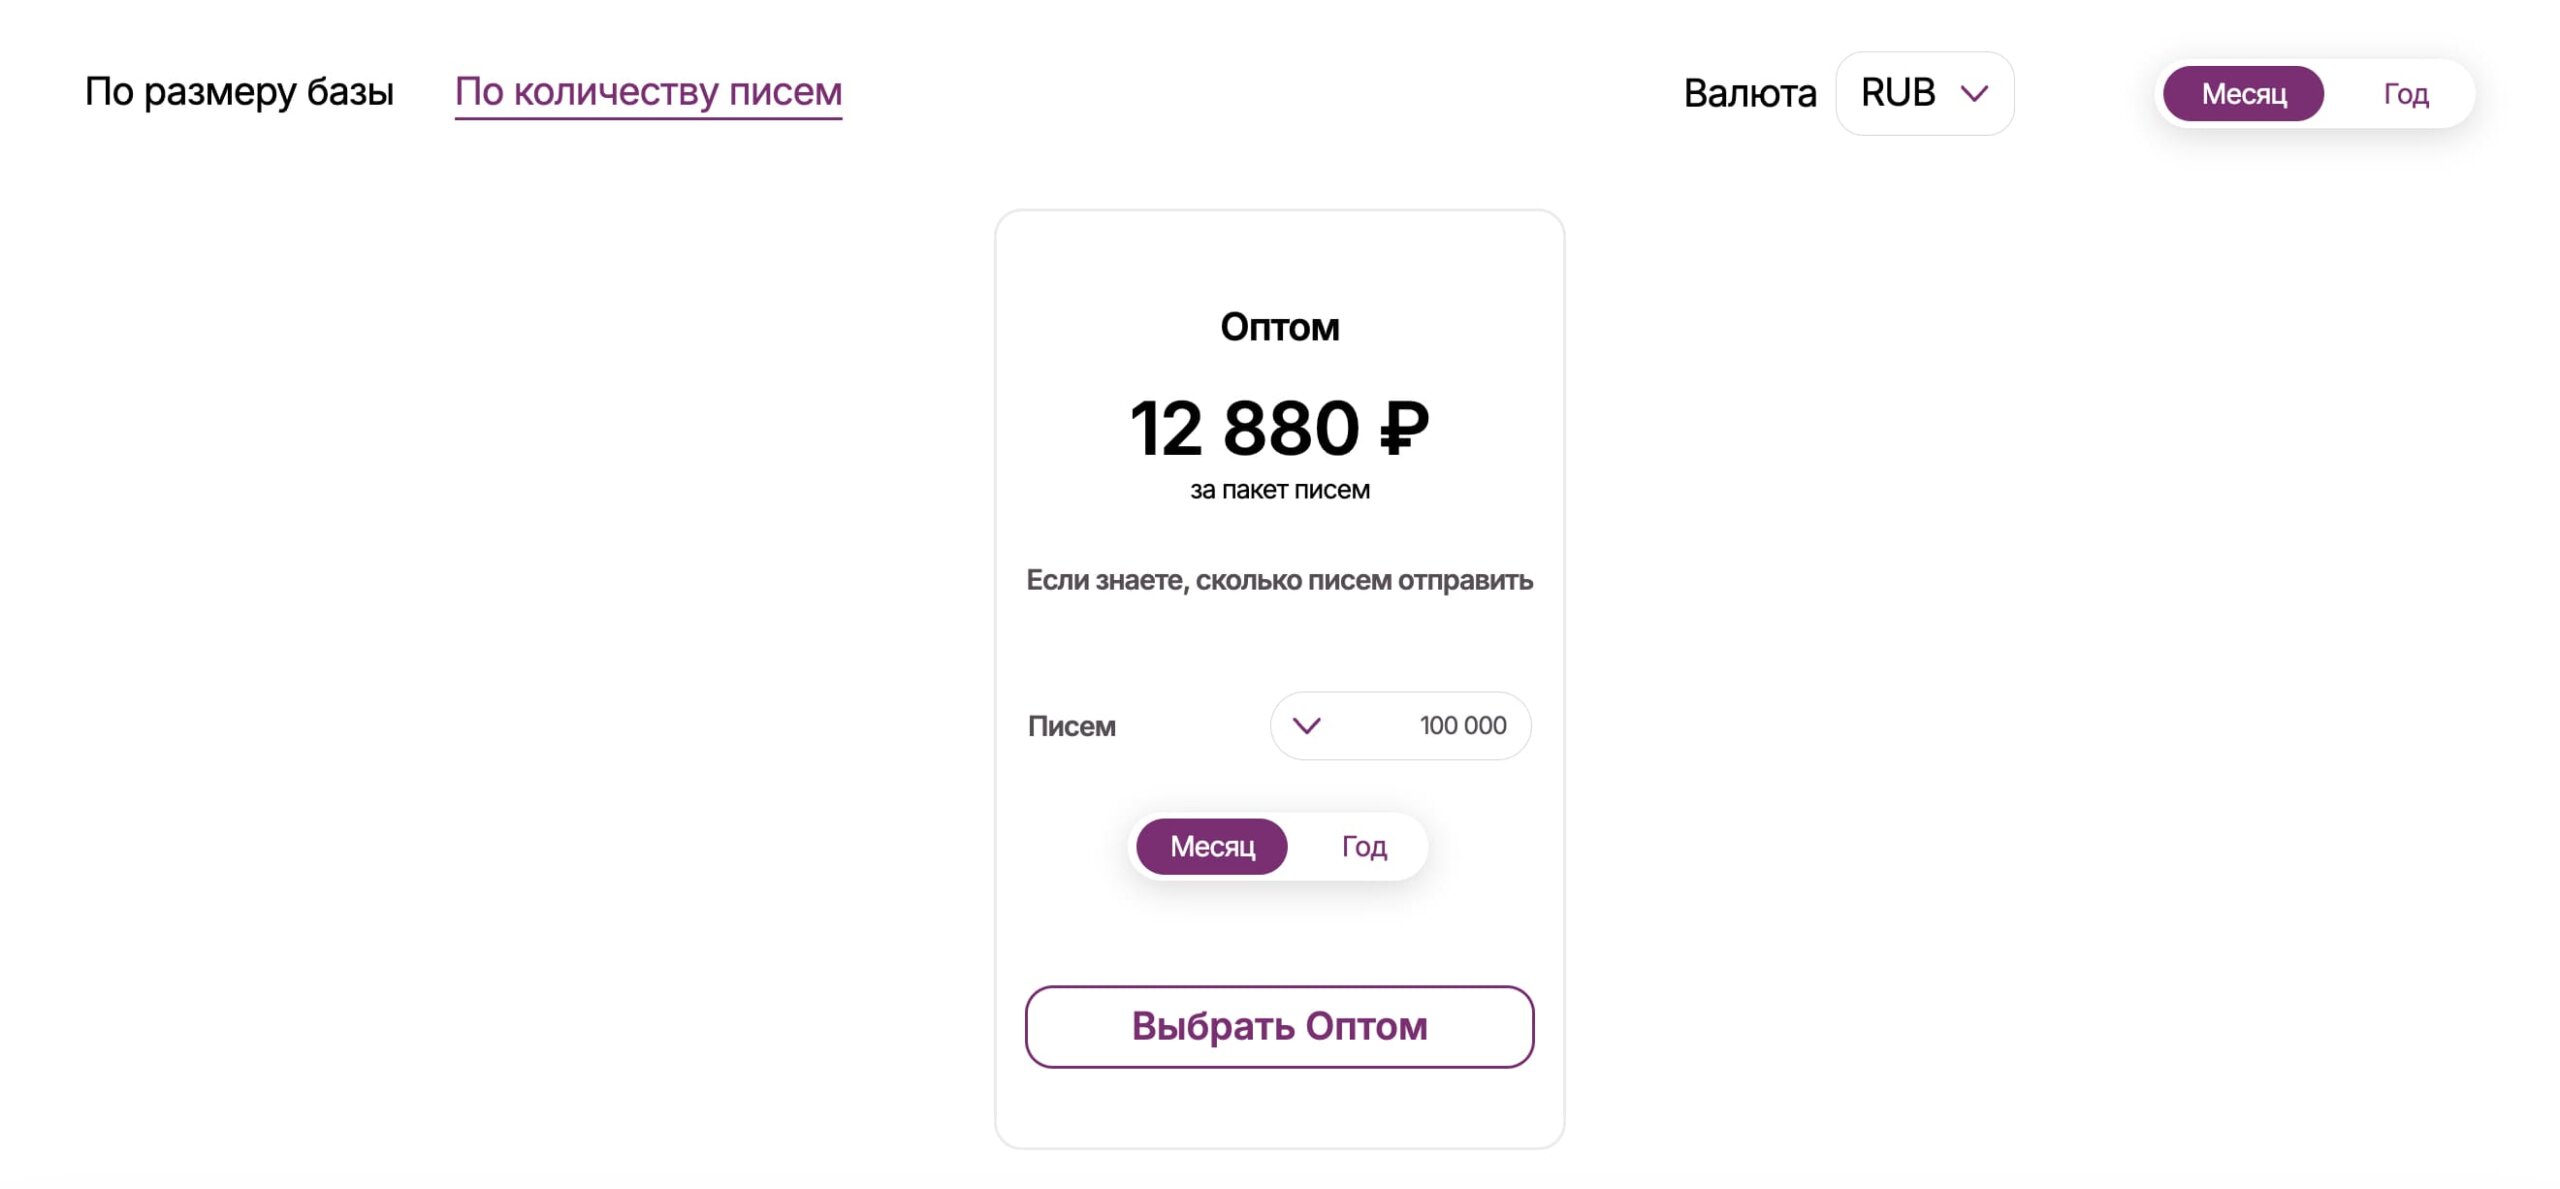Click the Выбрать Оптом button
The height and width of the screenshot is (1189, 2560).
click(1279, 1027)
